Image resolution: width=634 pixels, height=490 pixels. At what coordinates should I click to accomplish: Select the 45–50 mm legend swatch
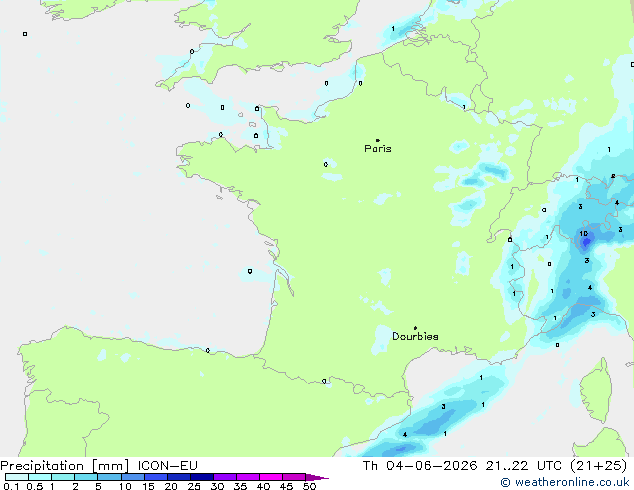tap(294, 477)
